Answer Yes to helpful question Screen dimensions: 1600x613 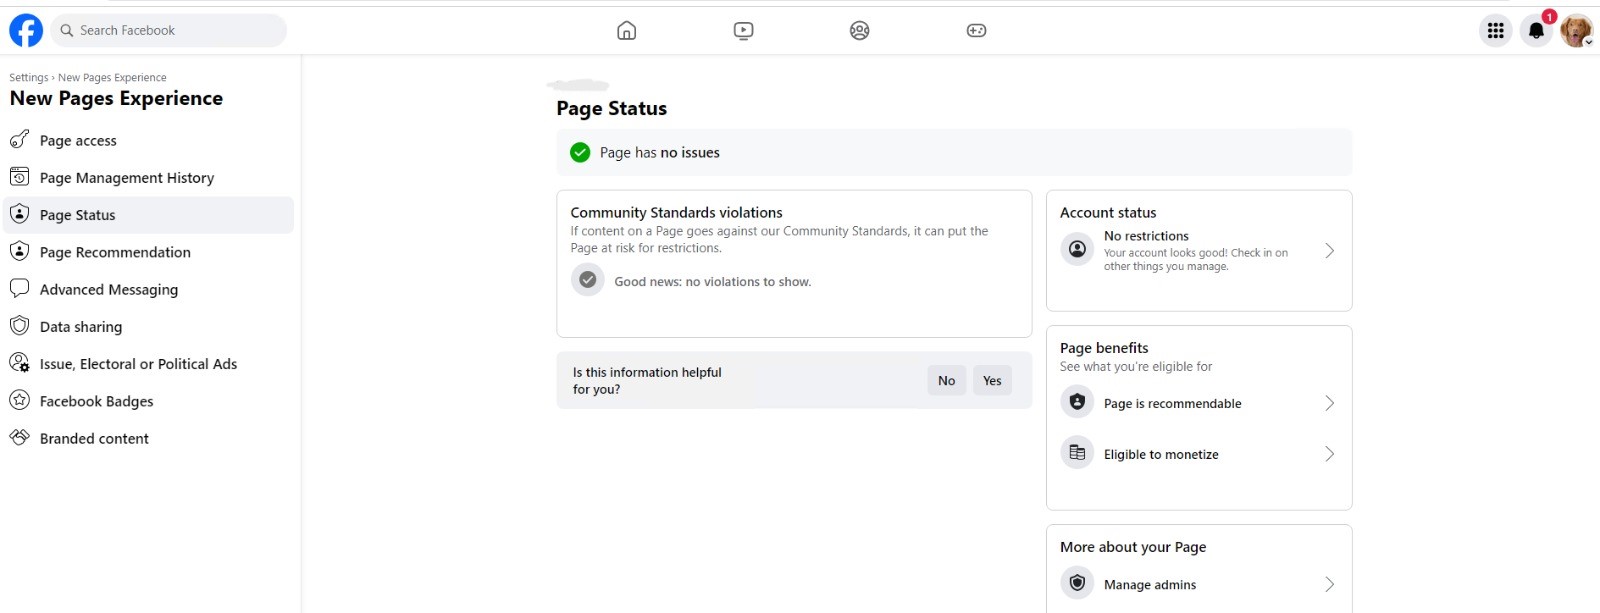click(992, 380)
